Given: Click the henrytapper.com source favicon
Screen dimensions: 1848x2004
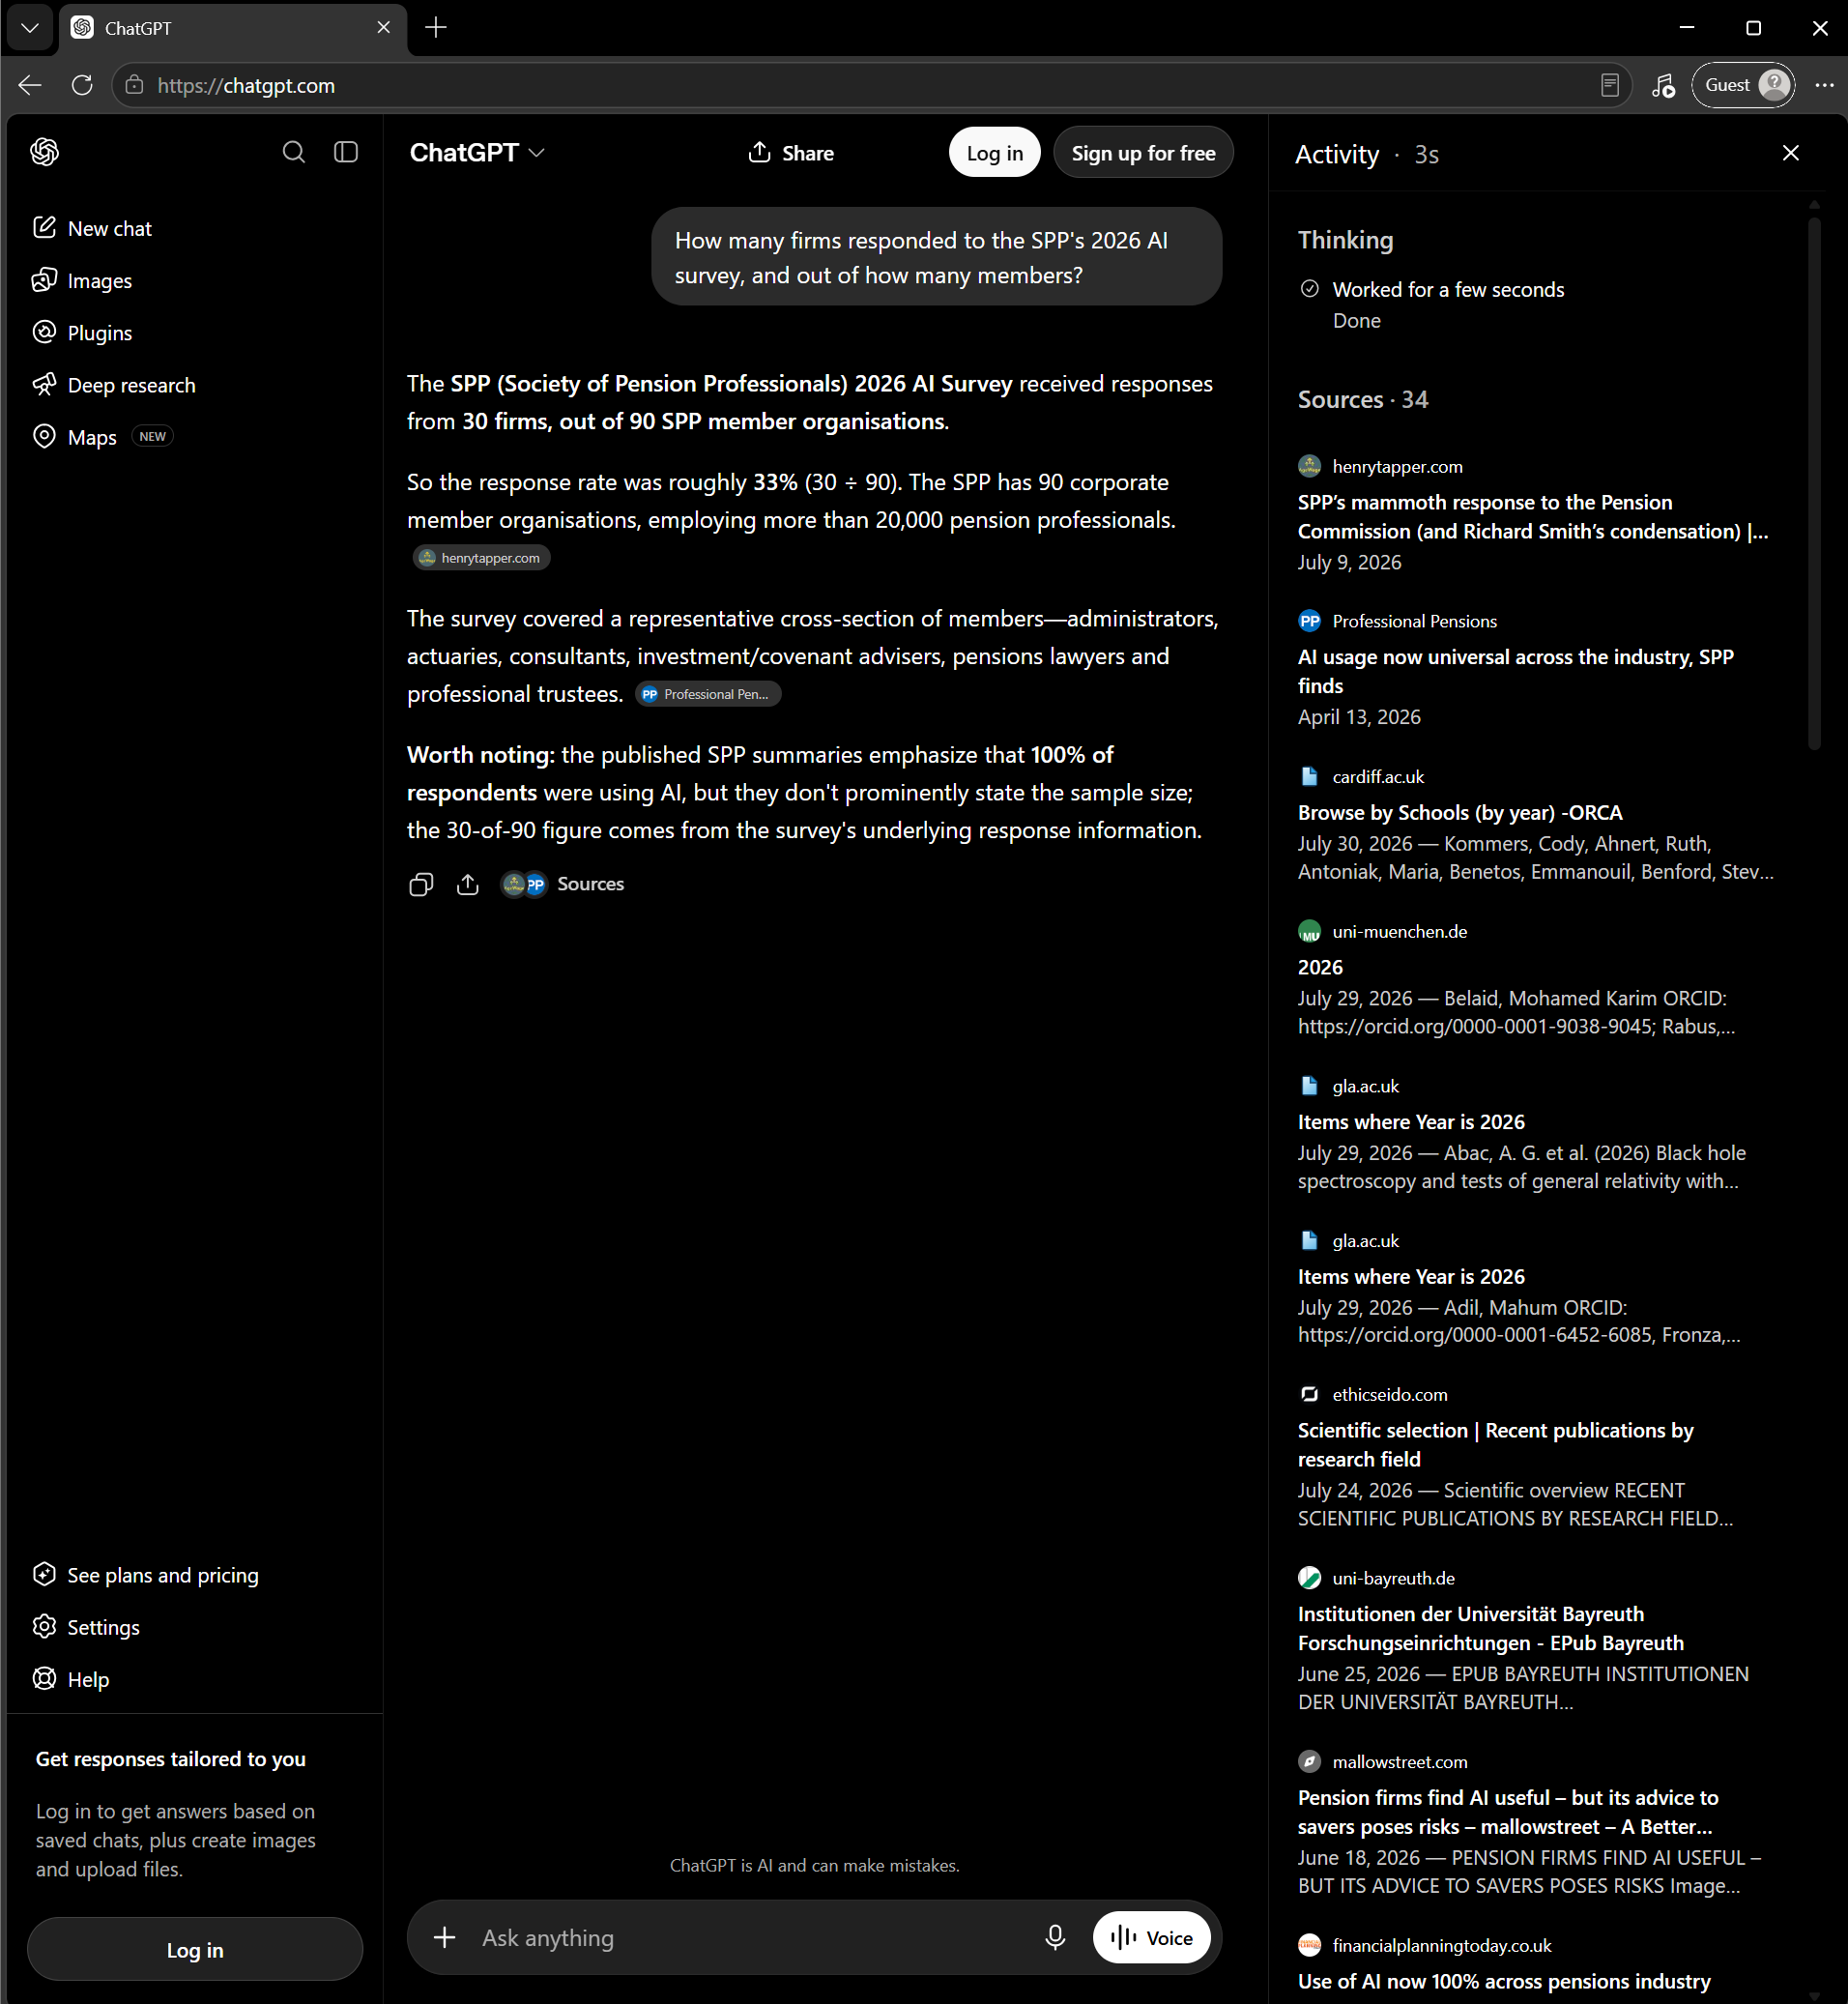Looking at the screenshot, I should tap(1309, 465).
